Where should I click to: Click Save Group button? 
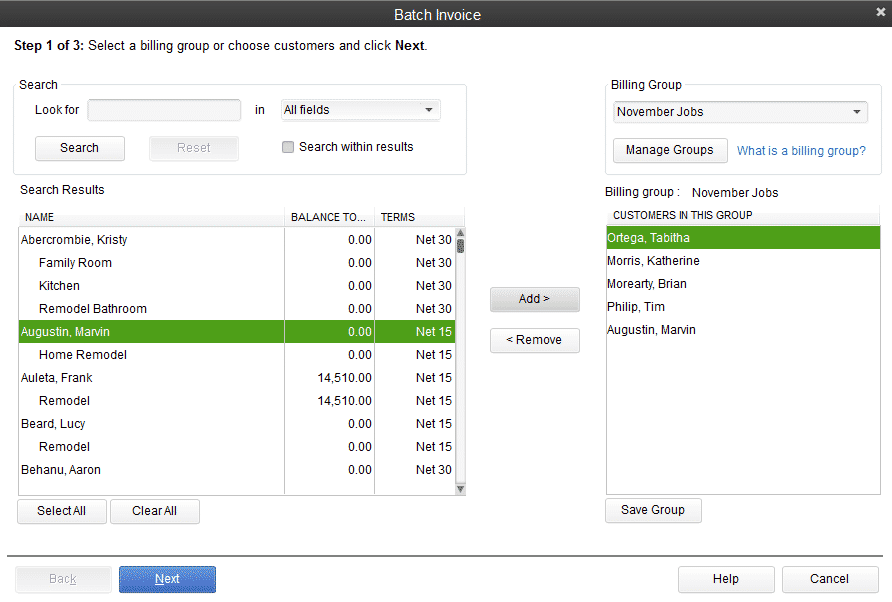[x=653, y=510]
